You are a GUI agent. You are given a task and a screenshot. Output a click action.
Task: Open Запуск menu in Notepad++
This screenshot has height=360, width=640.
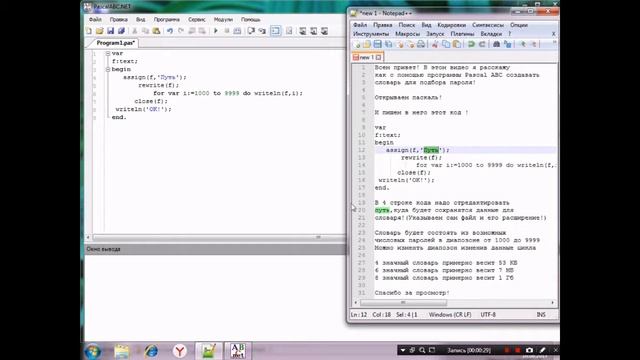tap(435, 34)
